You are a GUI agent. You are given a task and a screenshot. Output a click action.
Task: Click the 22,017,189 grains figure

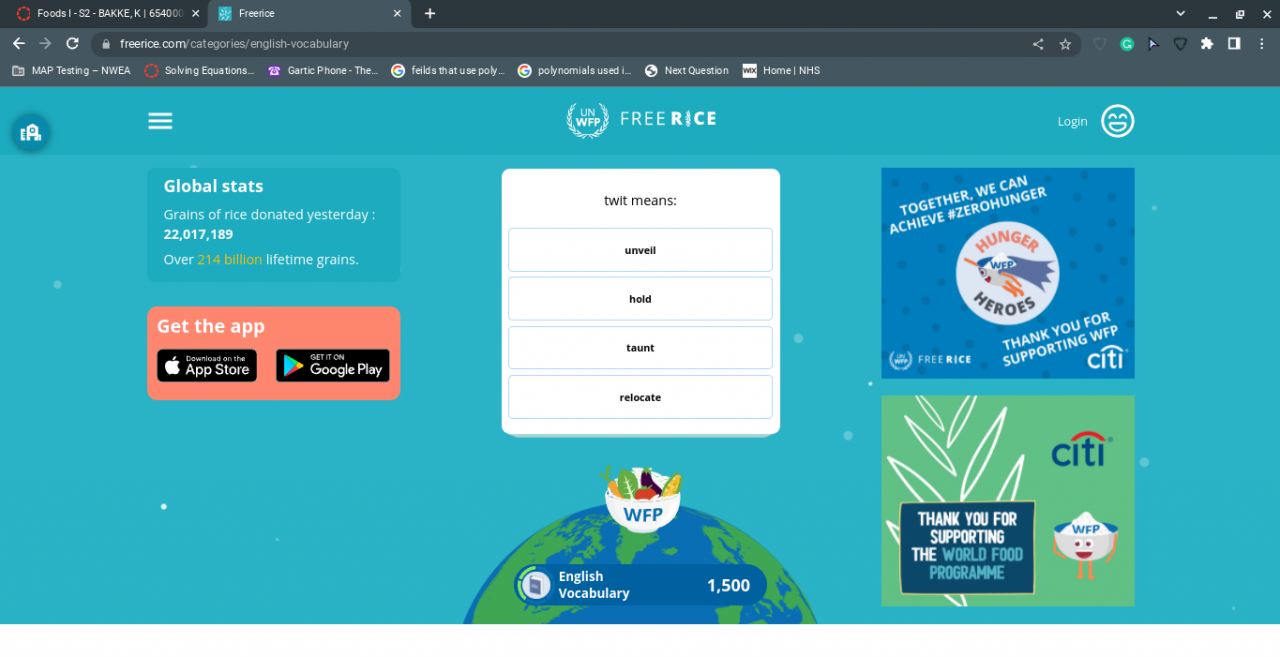pyautogui.click(x=198, y=235)
